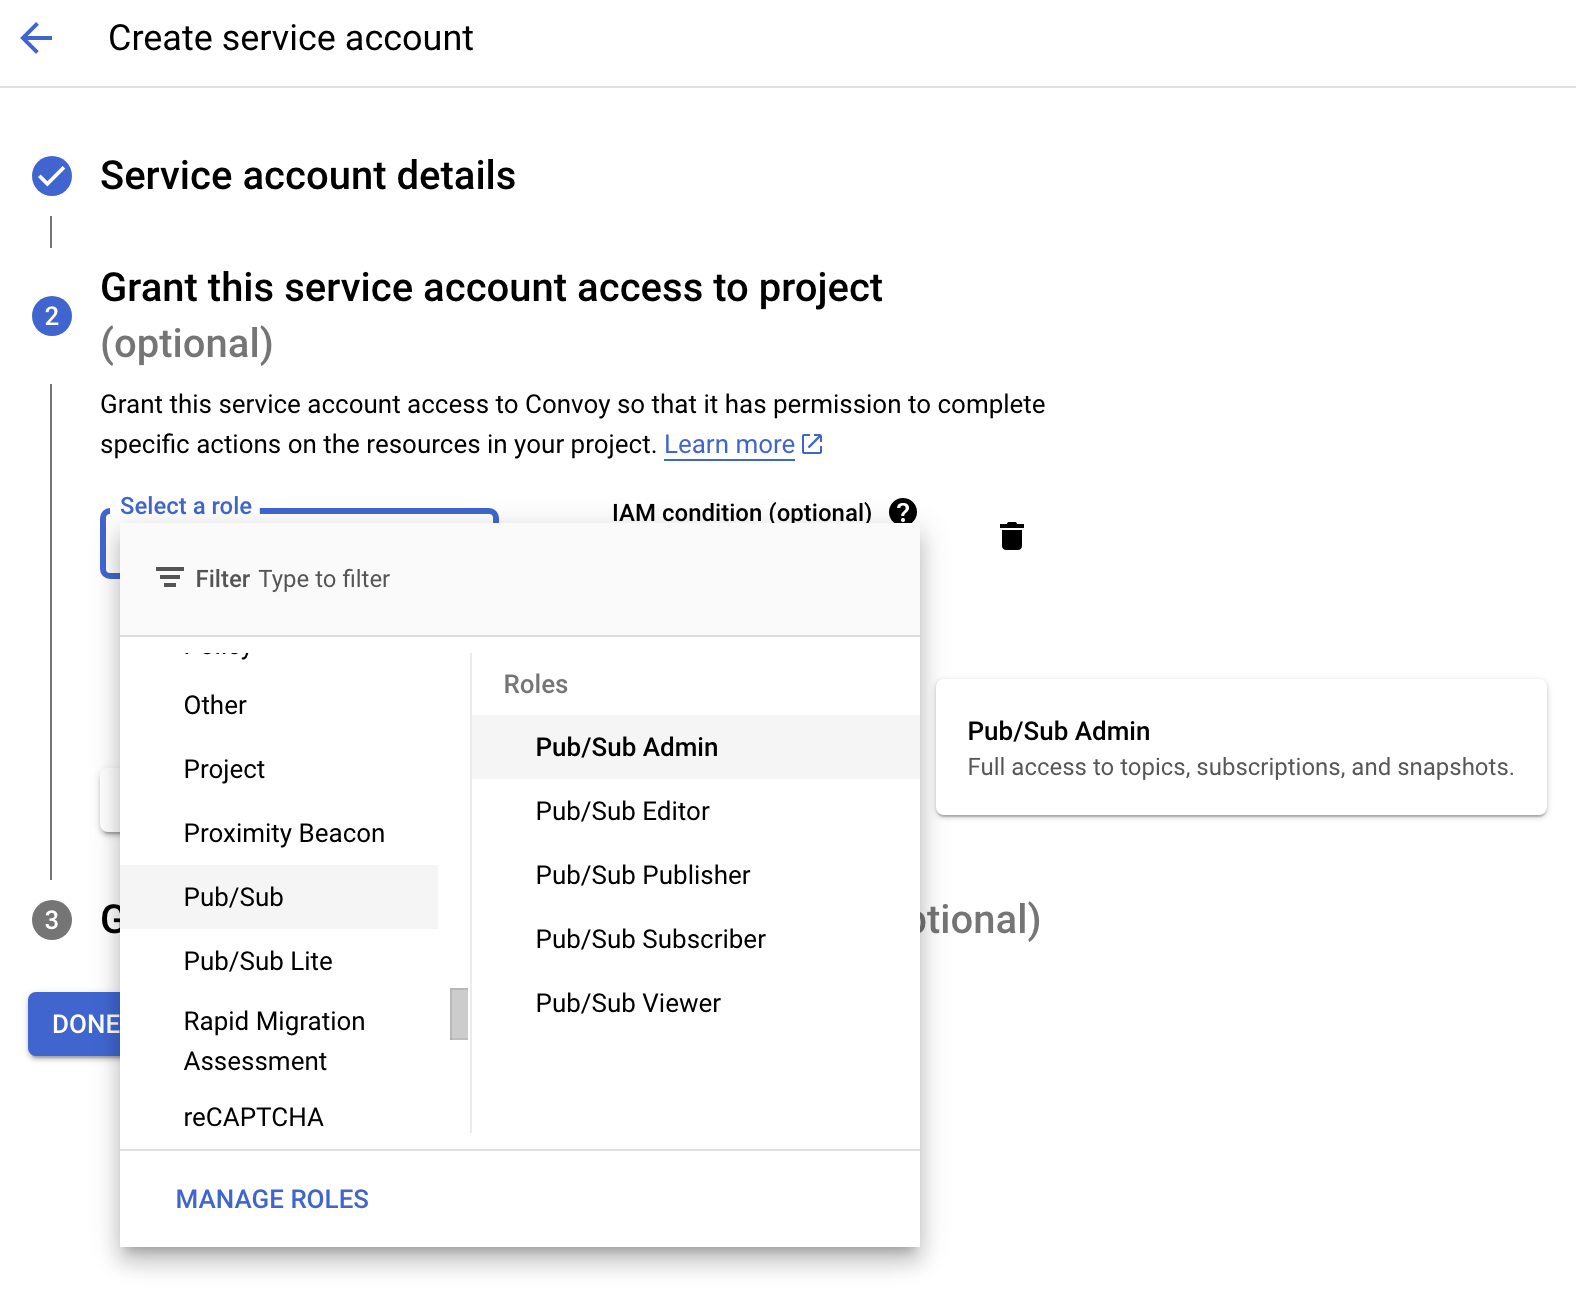Select the Pub/Sub Lite category

258,961
